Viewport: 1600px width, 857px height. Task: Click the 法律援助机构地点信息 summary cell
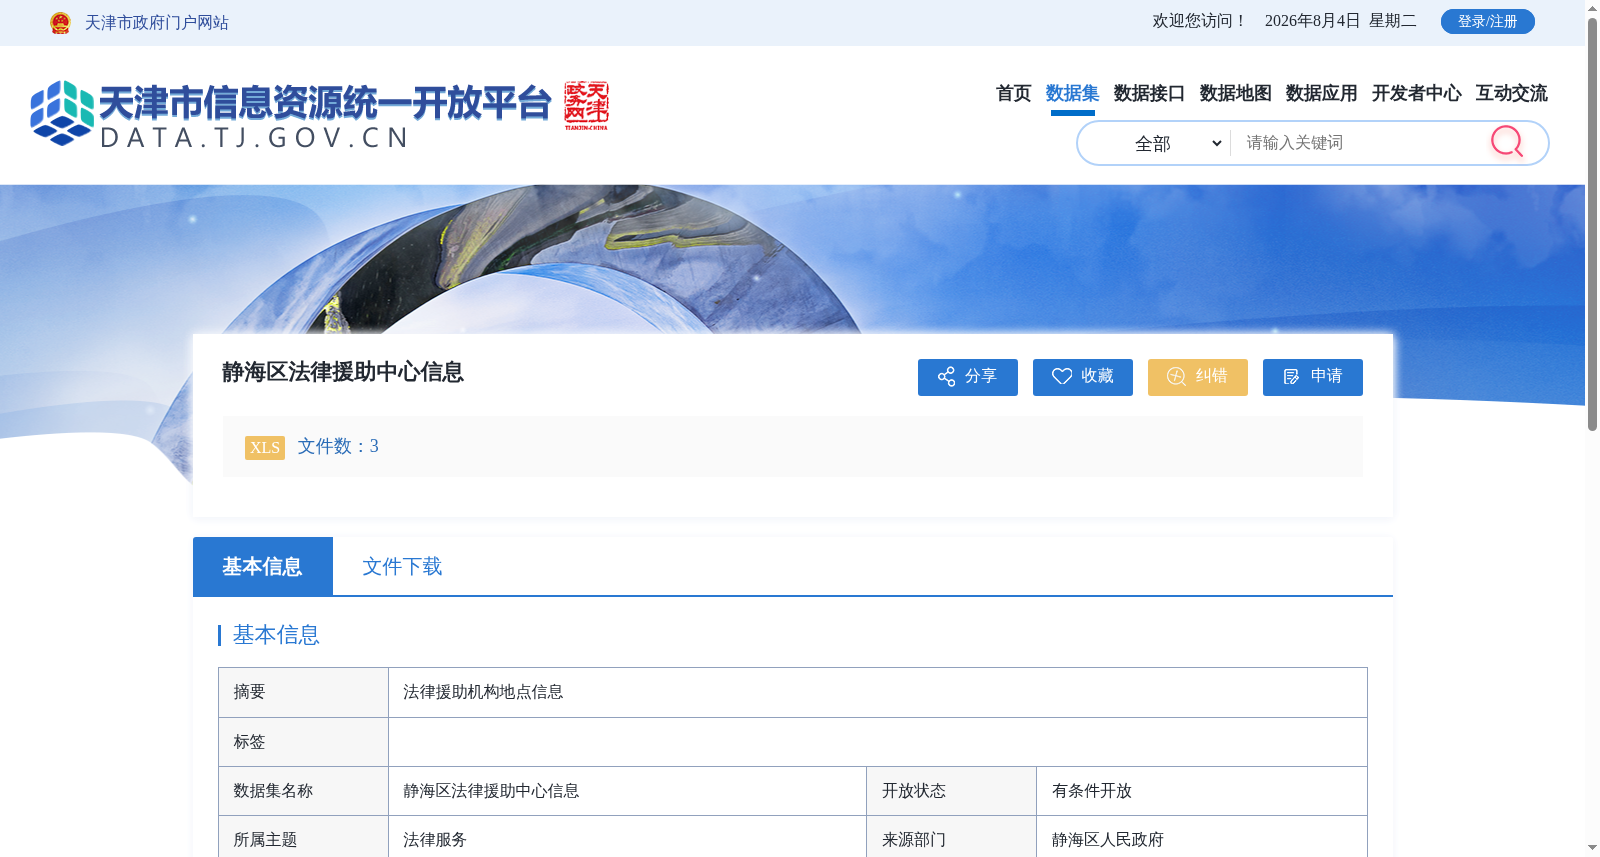click(x=877, y=692)
